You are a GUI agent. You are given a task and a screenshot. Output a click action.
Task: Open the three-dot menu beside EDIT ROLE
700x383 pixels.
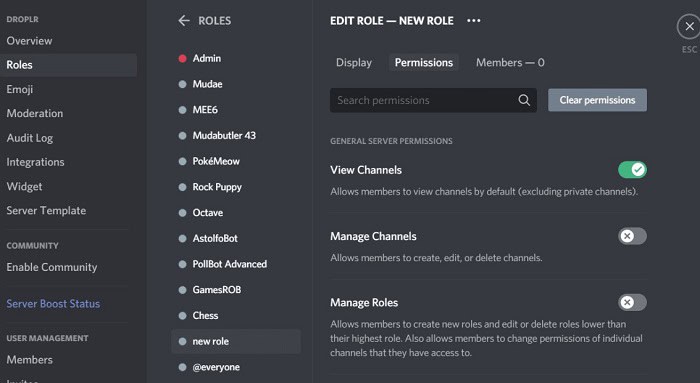(474, 21)
